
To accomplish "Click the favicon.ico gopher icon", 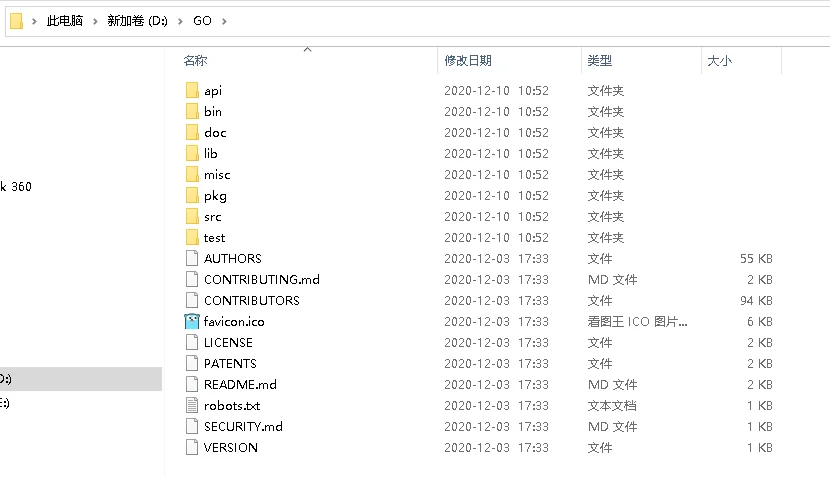I will [x=192, y=321].
